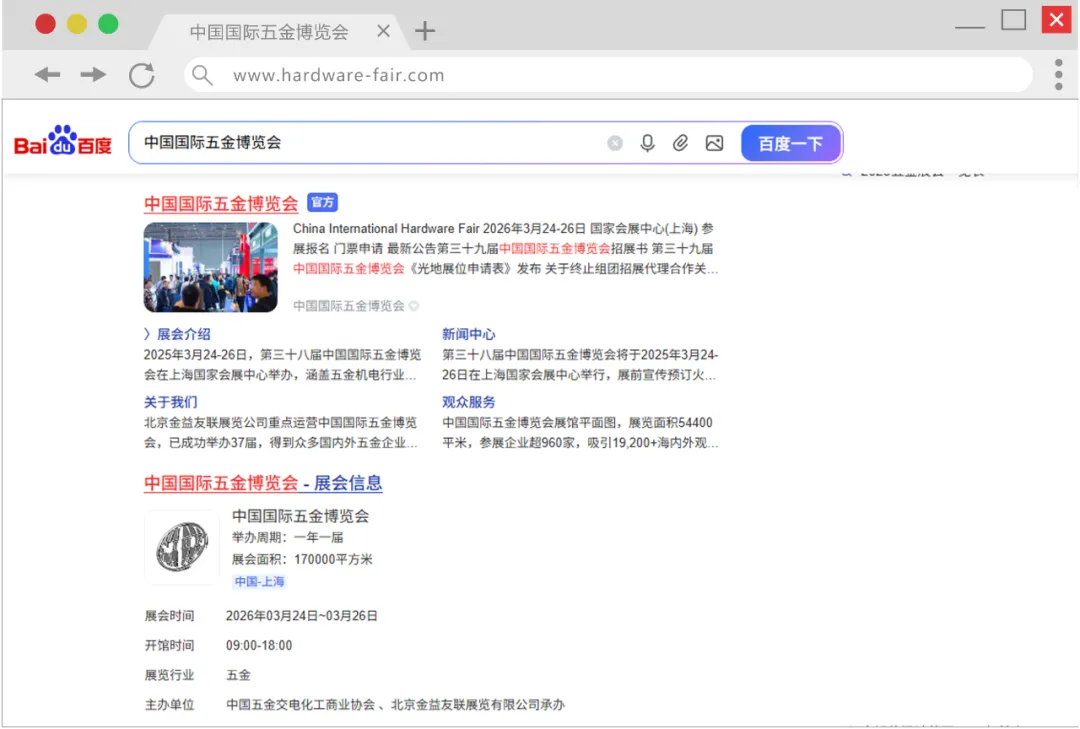Open the 新闻中心 link
1080x729 pixels.
468,334
